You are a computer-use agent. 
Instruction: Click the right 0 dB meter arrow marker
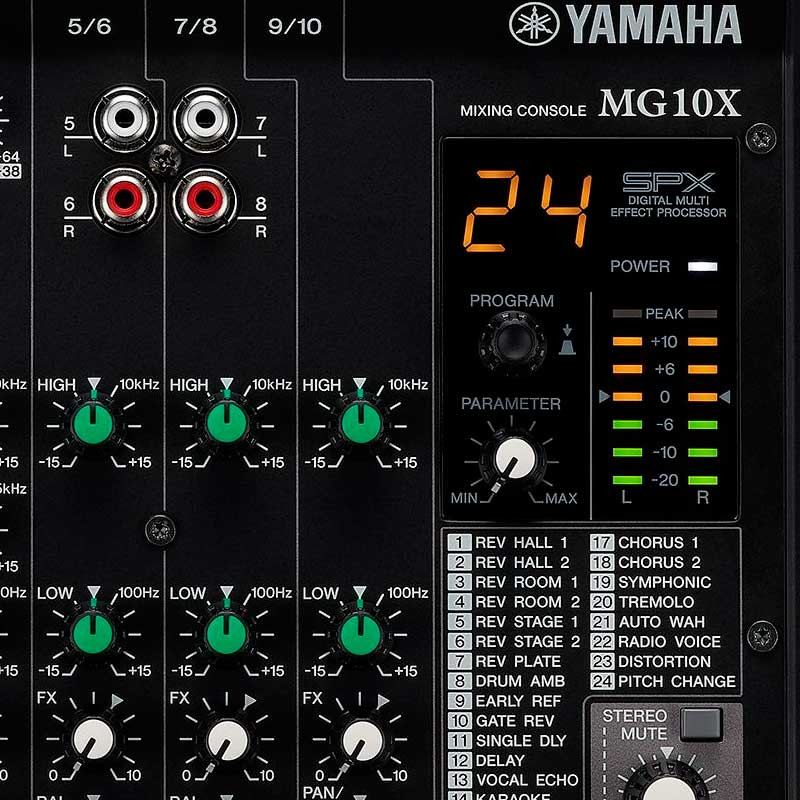[x=724, y=396]
